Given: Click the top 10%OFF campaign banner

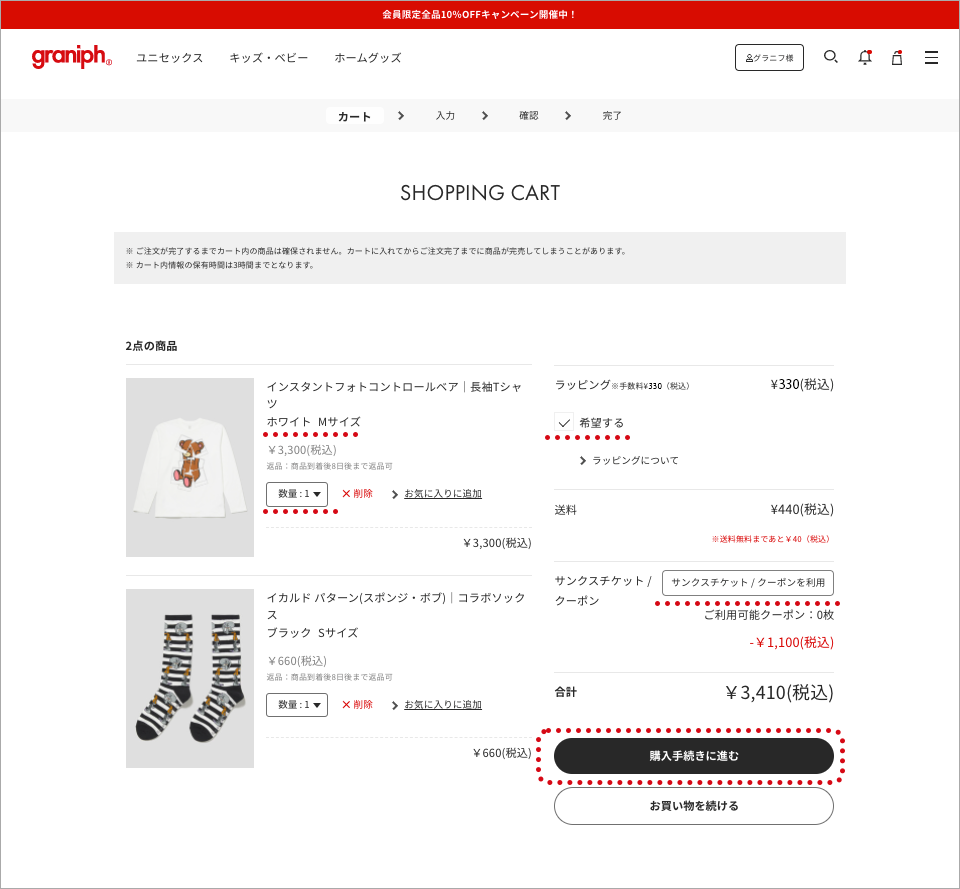Looking at the screenshot, I should (480, 15).
